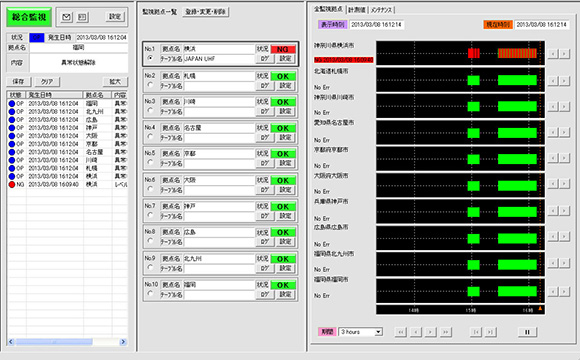Viewport: 580px width, 360px height.
Task: Select the NG Yokohama event row
Action: tap(68, 184)
